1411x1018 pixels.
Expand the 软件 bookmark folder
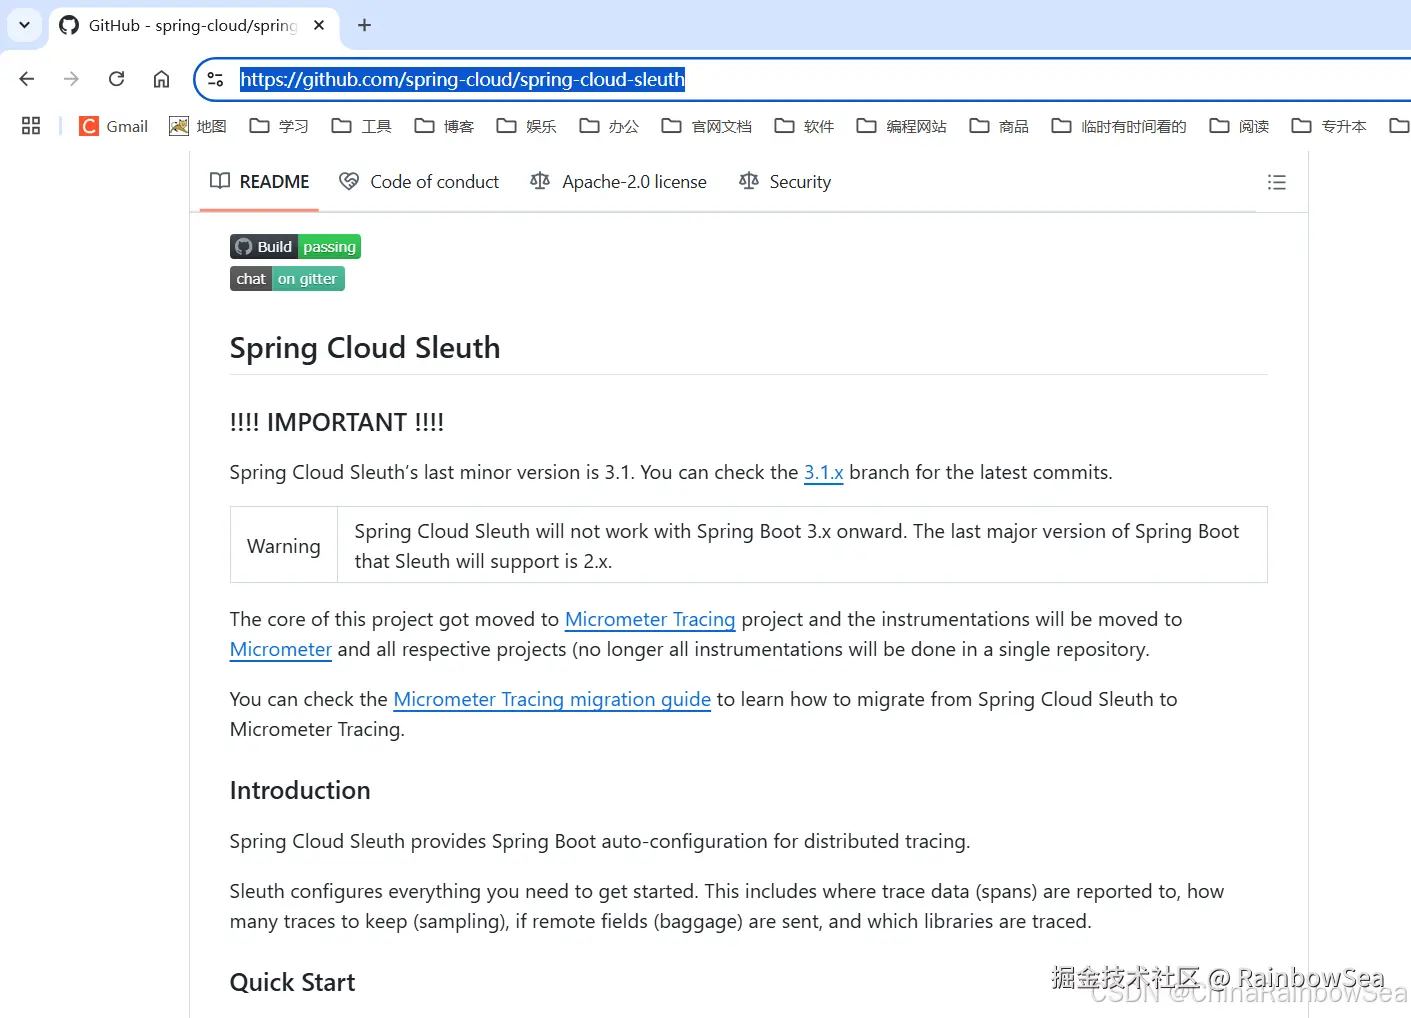pyautogui.click(x=804, y=126)
